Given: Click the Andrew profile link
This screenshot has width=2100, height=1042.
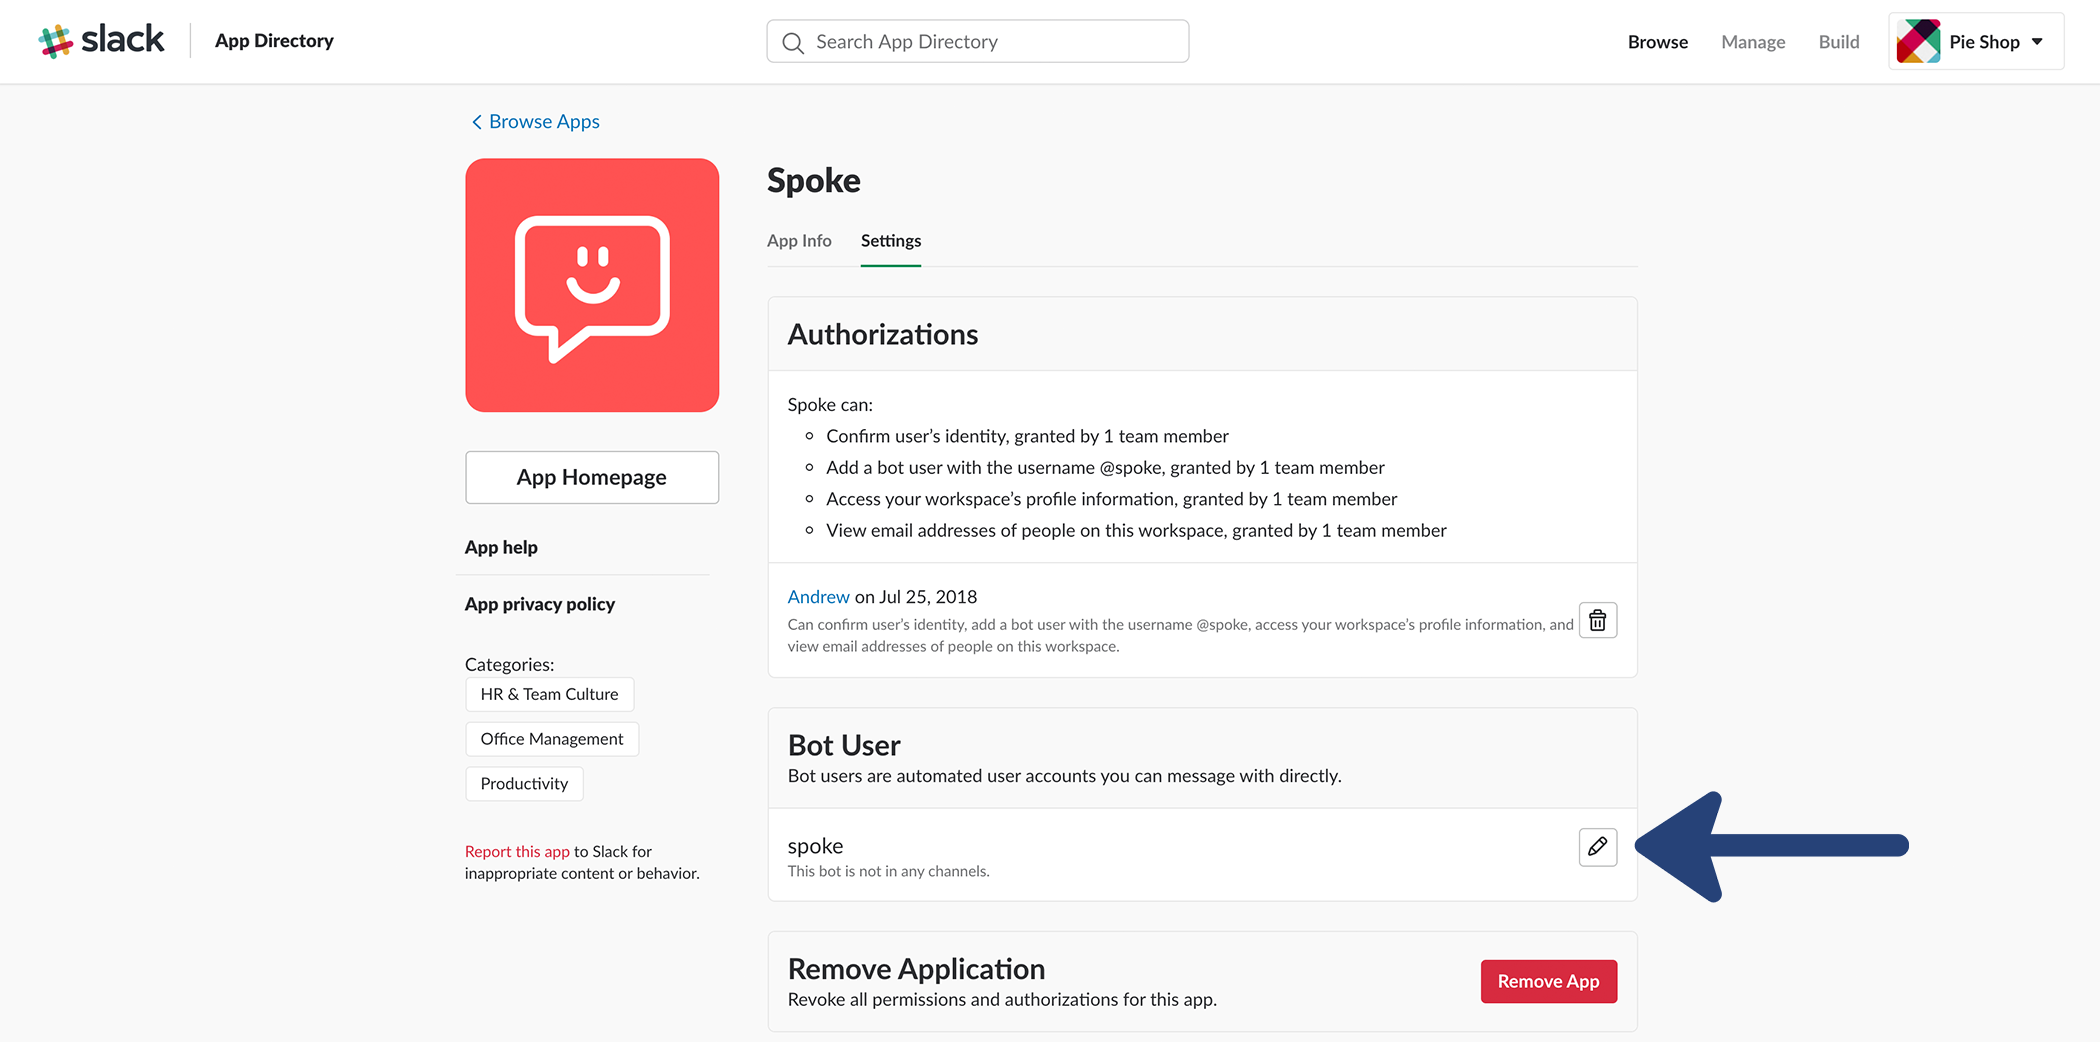Looking at the screenshot, I should click(x=818, y=596).
